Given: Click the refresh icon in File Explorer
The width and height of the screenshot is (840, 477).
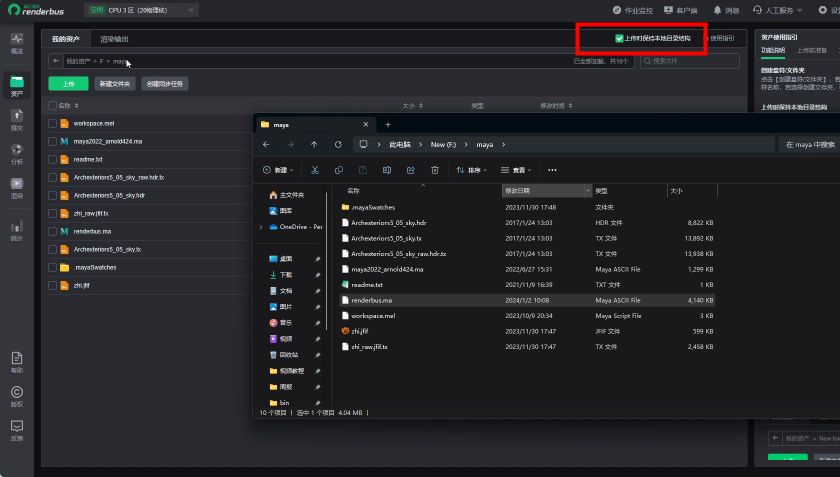Looking at the screenshot, I should (338, 144).
